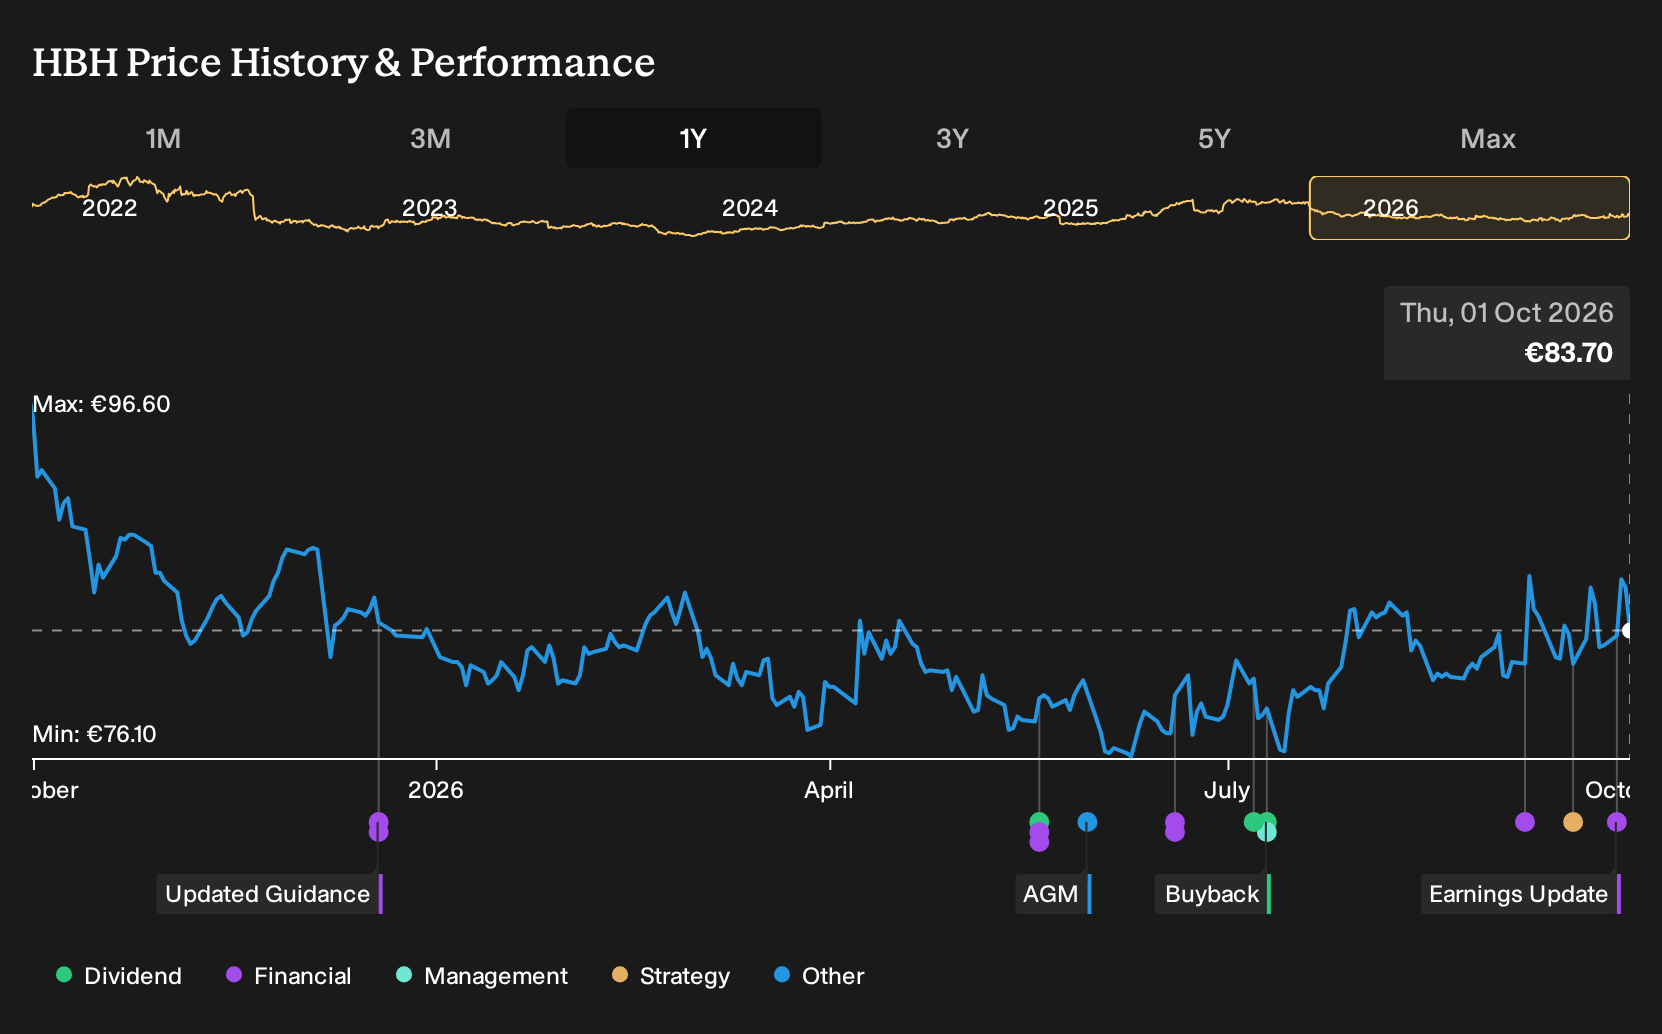Choose the 5Y time range
The image size is (1662, 1034).
(x=1214, y=138)
